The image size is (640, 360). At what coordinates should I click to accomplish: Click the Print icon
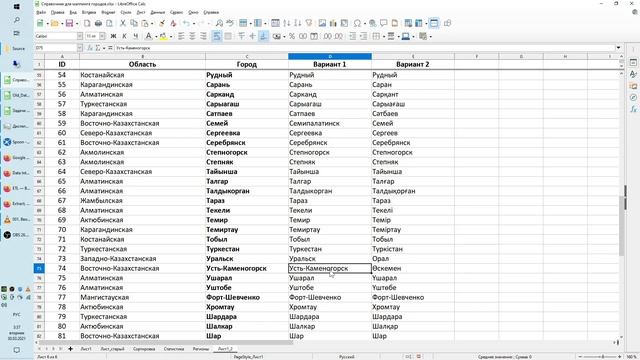tap(98, 23)
